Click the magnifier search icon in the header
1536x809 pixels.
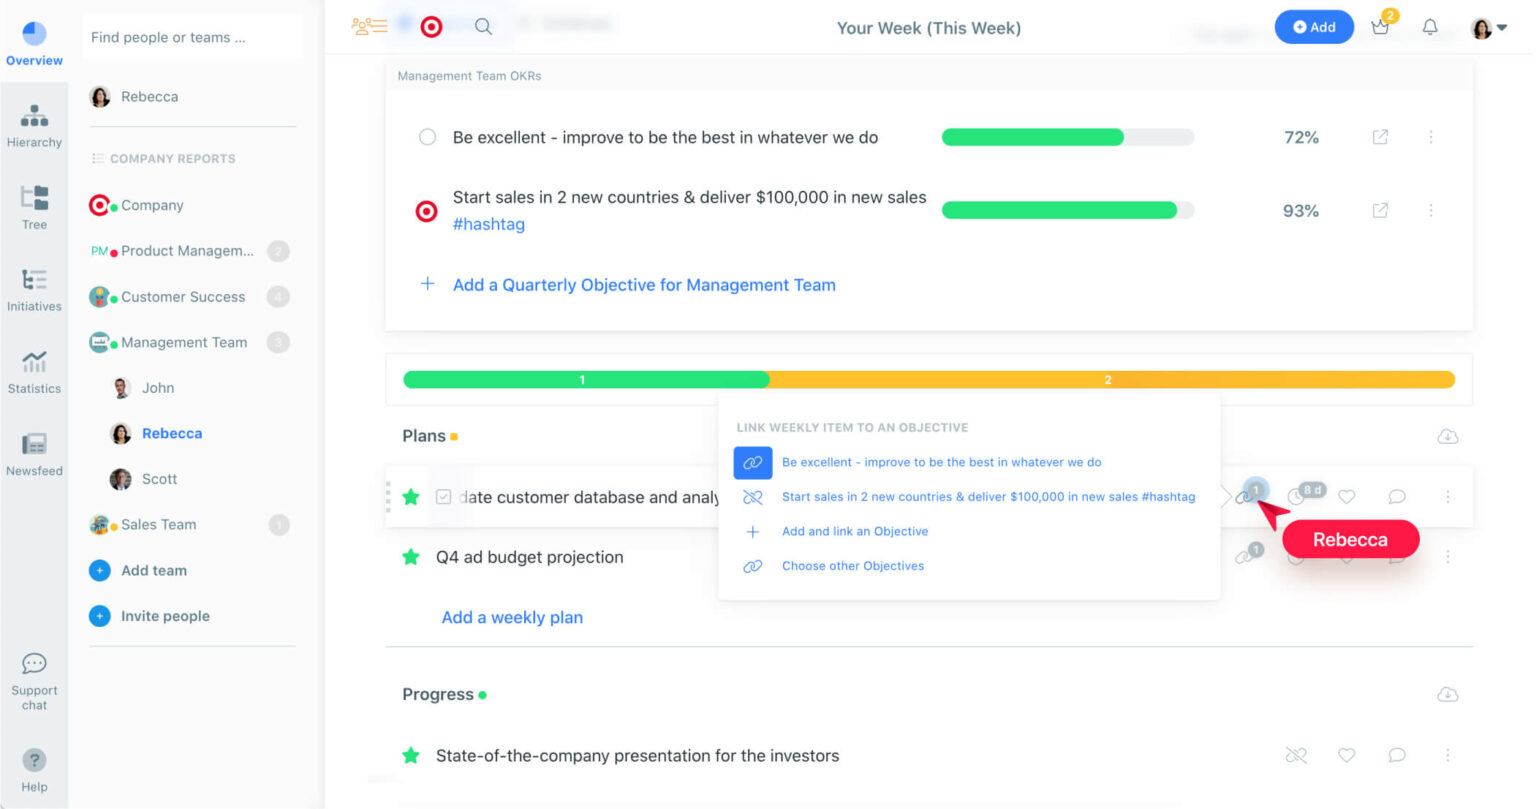pos(483,27)
